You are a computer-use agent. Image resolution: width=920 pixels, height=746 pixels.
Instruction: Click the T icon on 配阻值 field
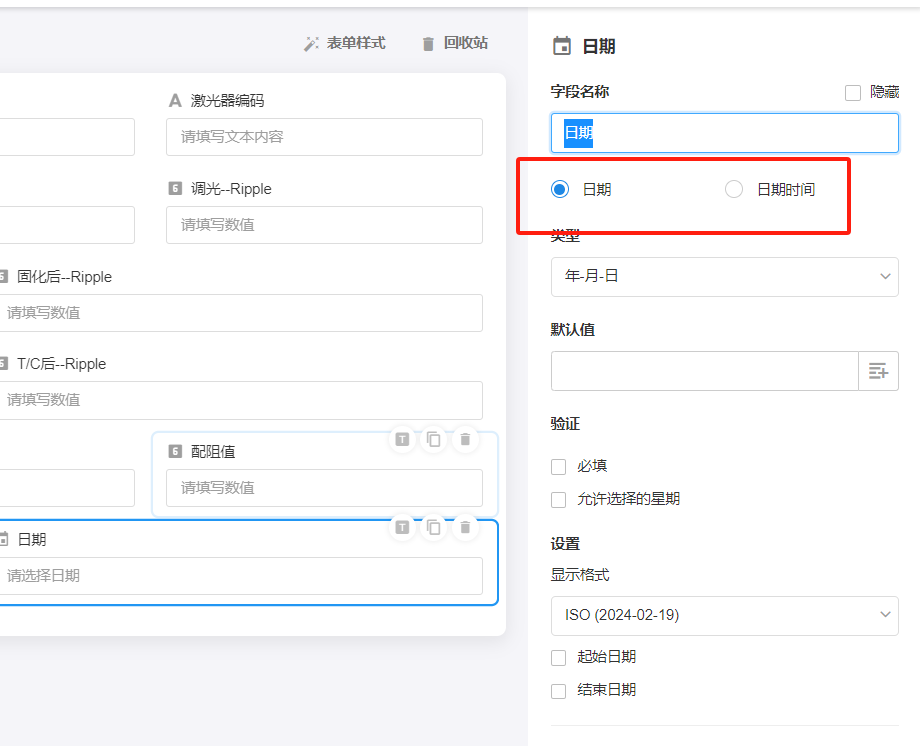click(402, 440)
